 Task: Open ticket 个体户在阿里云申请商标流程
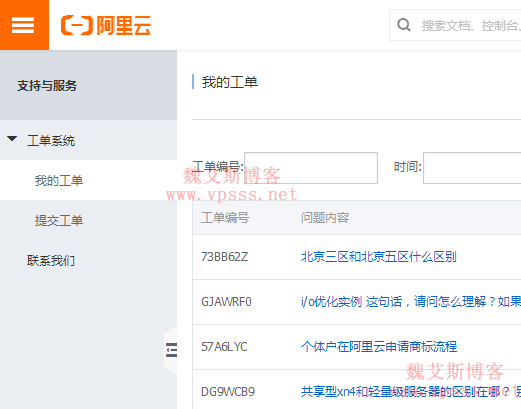[379, 347]
